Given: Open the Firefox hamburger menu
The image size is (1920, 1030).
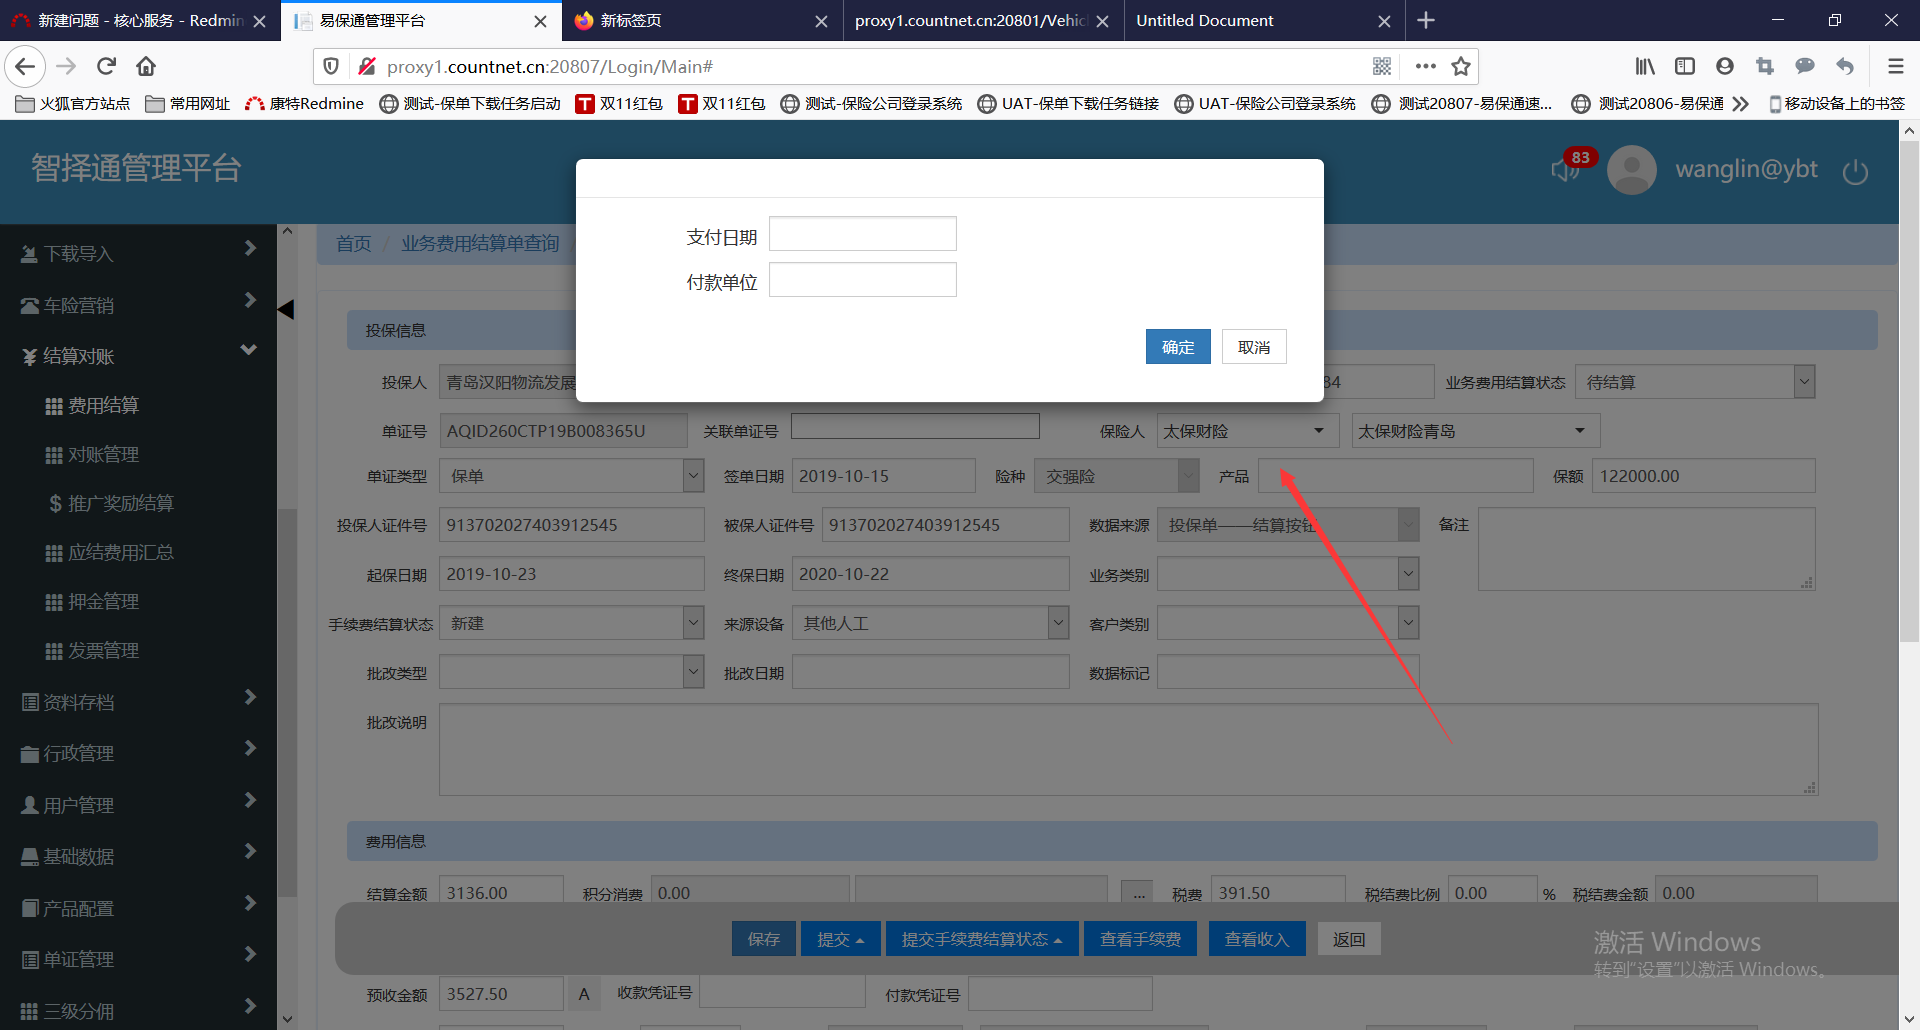Looking at the screenshot, I should coord(1895,66).
